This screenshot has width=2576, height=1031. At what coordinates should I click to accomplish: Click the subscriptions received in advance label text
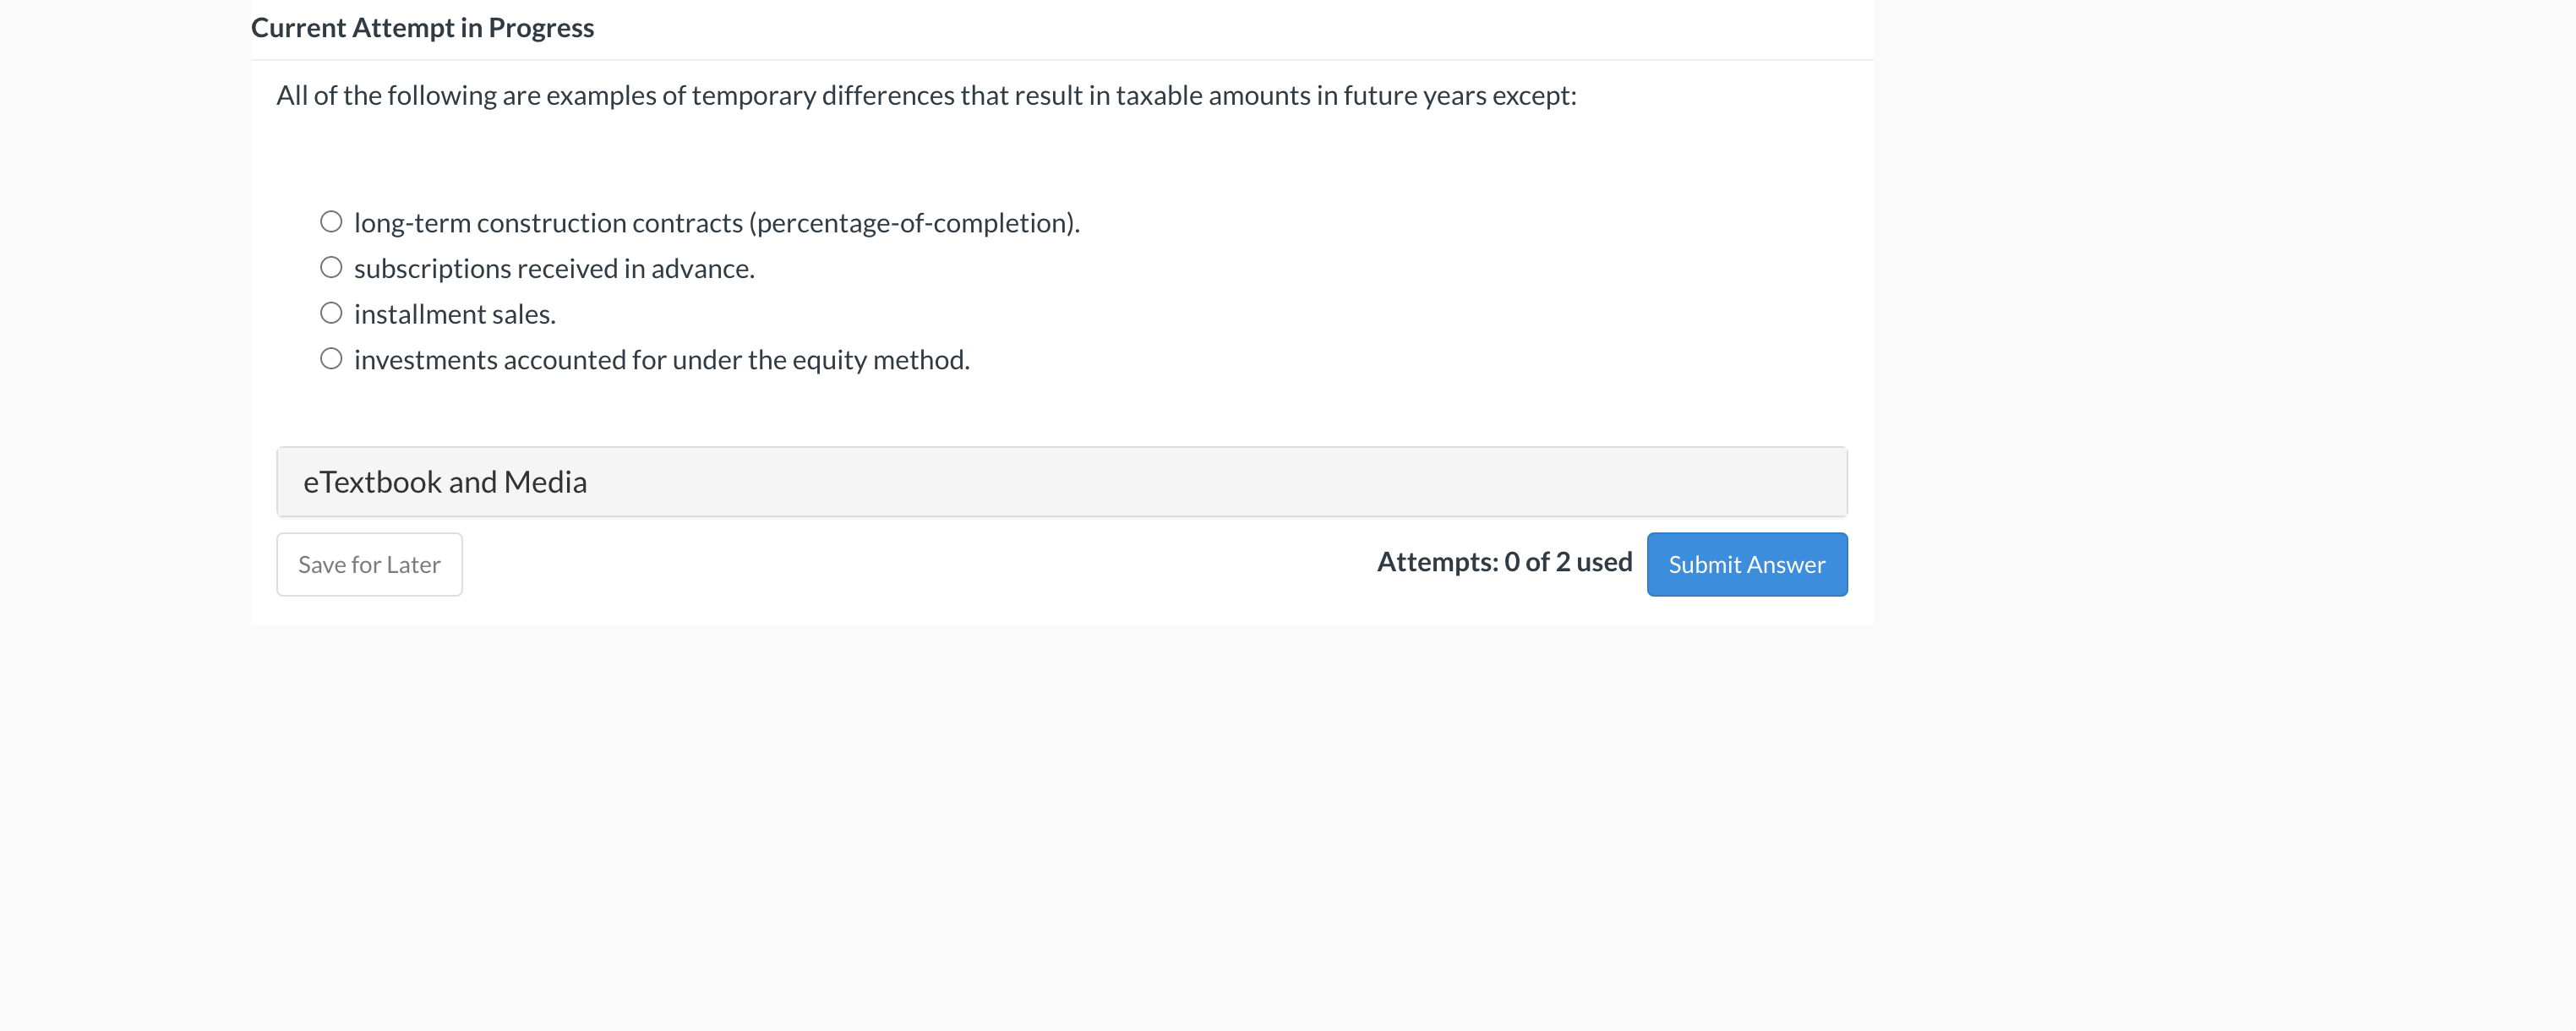click(554, 267)
